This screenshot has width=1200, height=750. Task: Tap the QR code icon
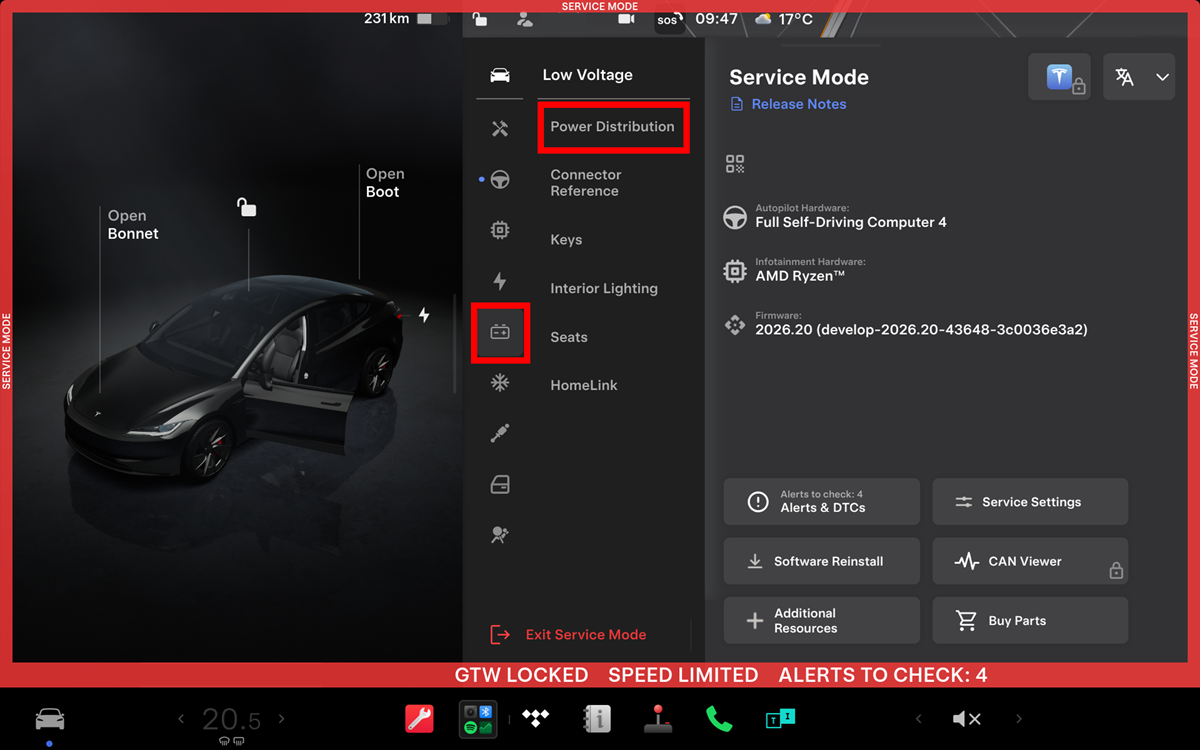[735, 164]
